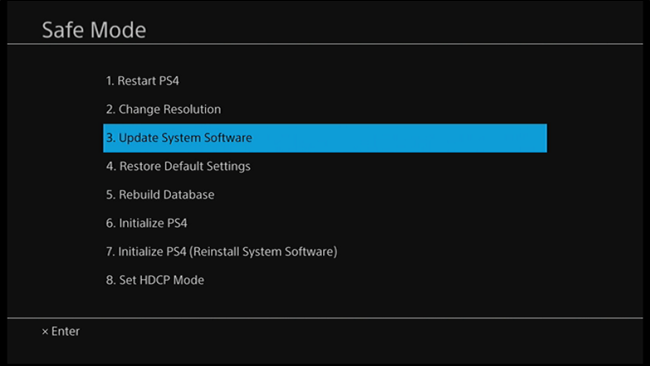
Task: Select Set HDCP Mode option
Action: click(155, 280)
